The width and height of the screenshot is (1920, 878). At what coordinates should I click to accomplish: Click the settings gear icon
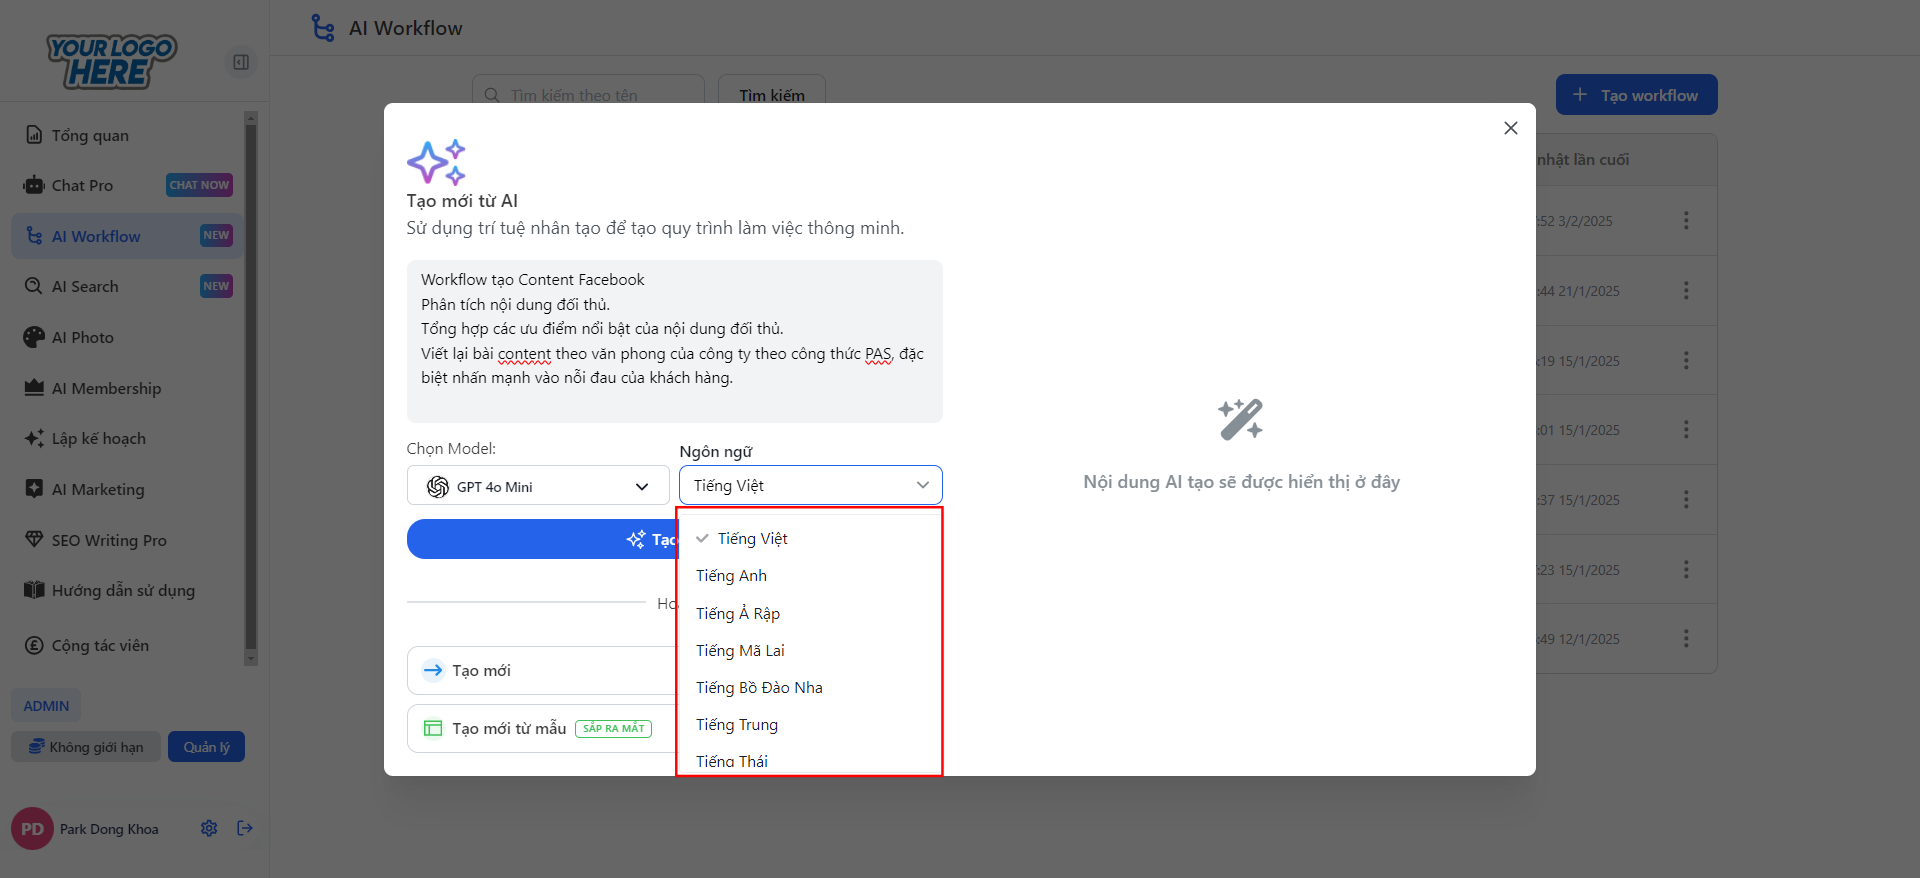[x=209, y=828]
